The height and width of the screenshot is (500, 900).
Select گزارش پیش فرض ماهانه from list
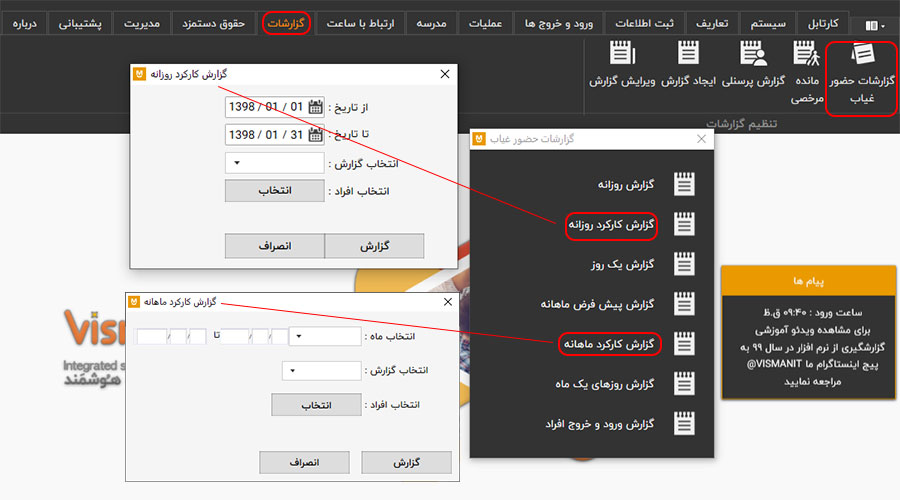[597, 304]
